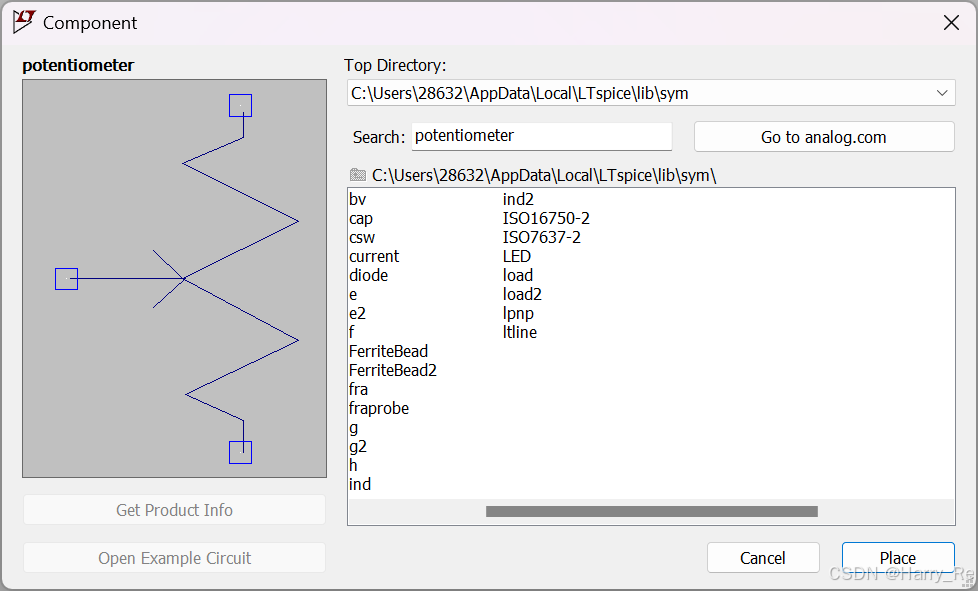
Task: Select the 'ISO7637-2' component
Action: tap(541, 238)
